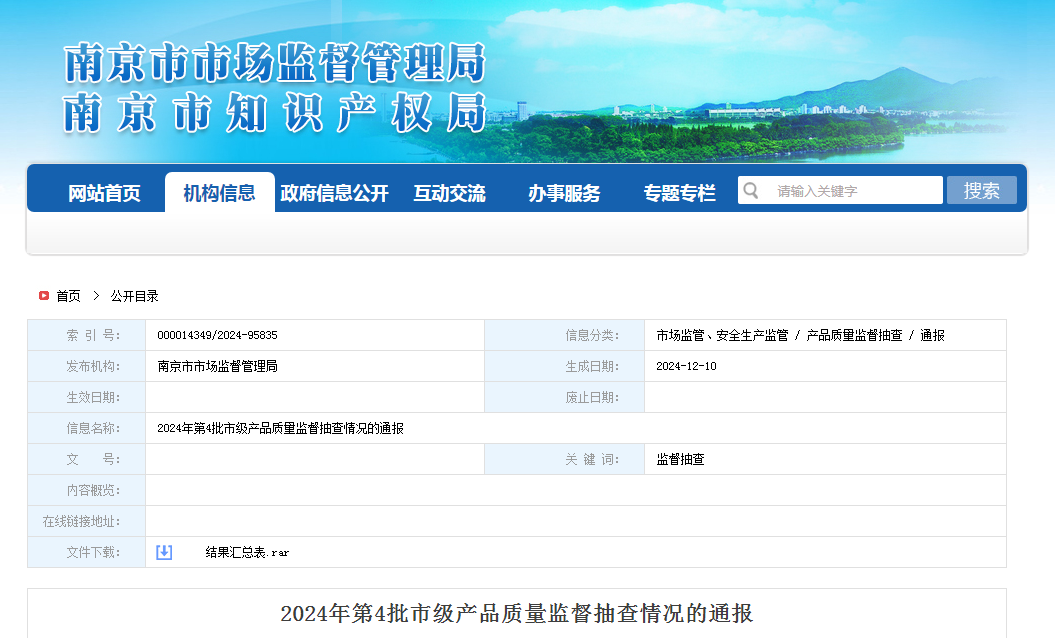
Task: Click the 南京市市场监督管理局 banner title
Action: click(x=275, y=63)
